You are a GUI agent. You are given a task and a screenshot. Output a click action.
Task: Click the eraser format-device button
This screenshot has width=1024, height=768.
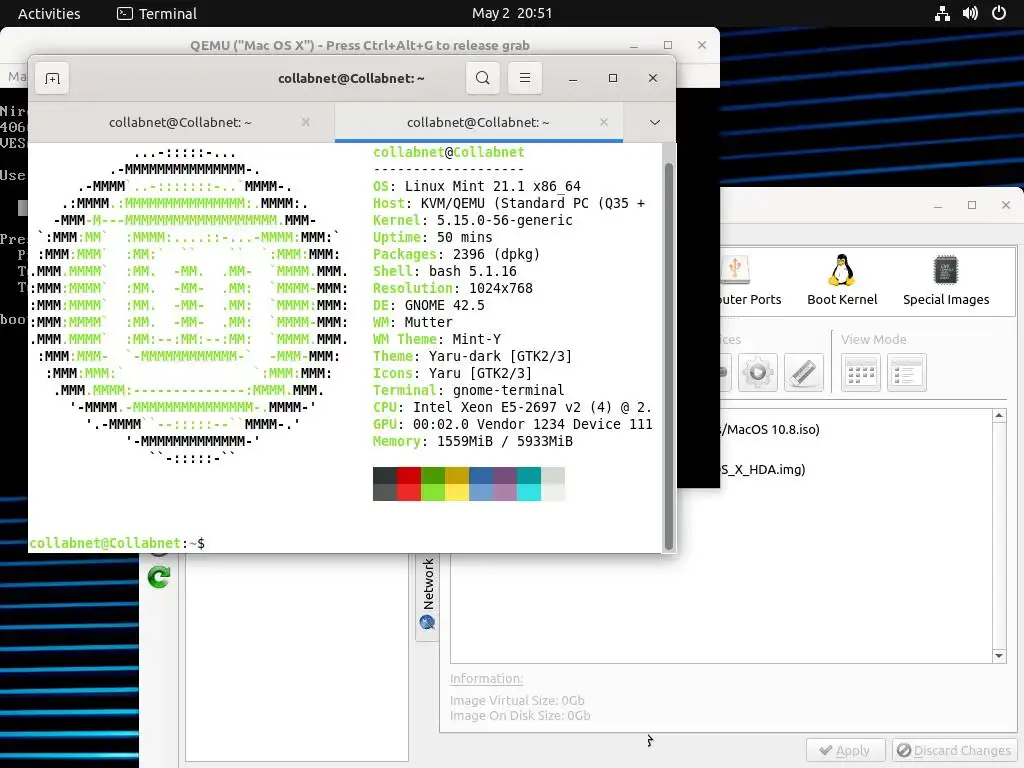(x=803, y=373)
